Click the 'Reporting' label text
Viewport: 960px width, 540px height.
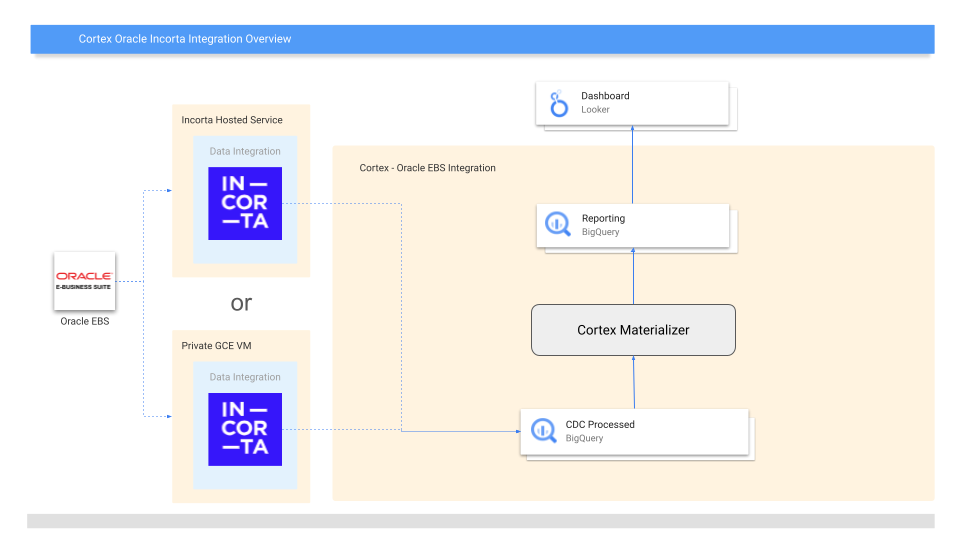[603, 218]
